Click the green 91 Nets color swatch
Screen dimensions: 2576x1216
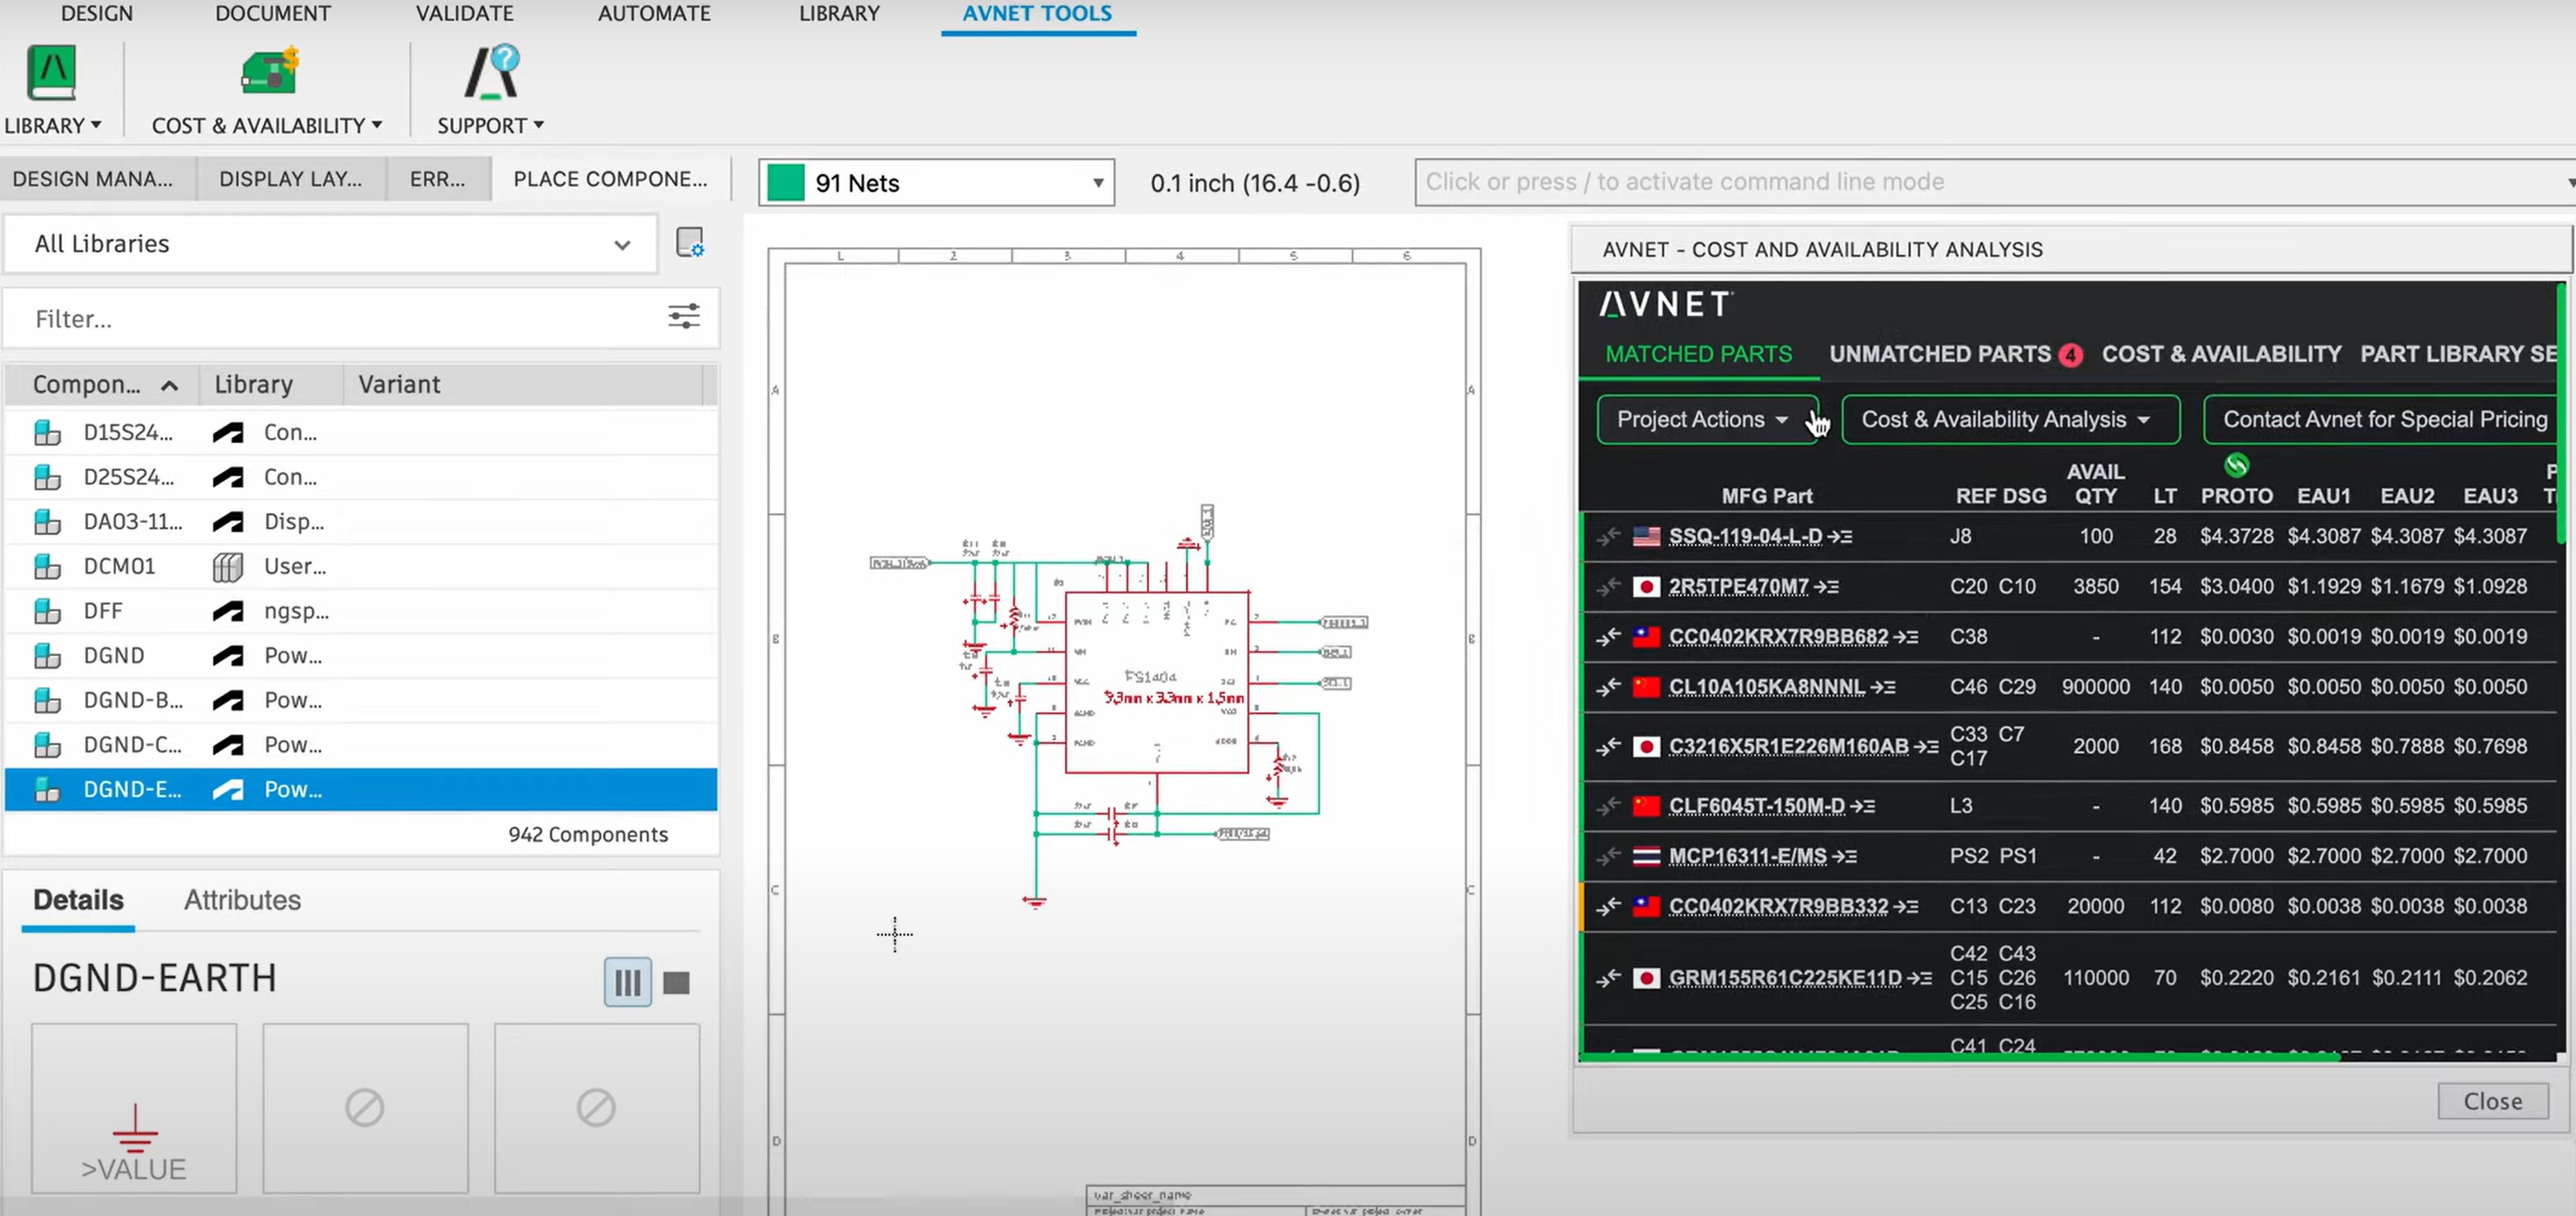(x=785, y=183)
